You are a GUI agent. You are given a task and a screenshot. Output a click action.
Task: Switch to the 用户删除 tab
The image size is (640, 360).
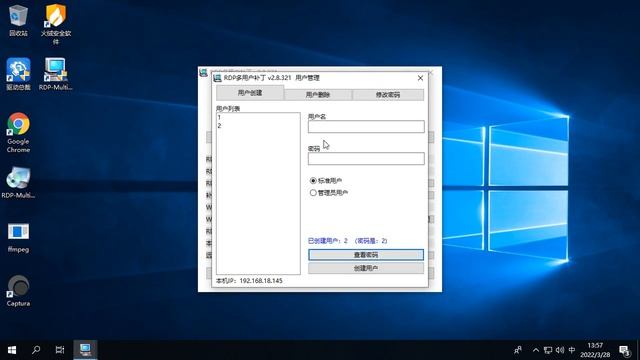318,95
